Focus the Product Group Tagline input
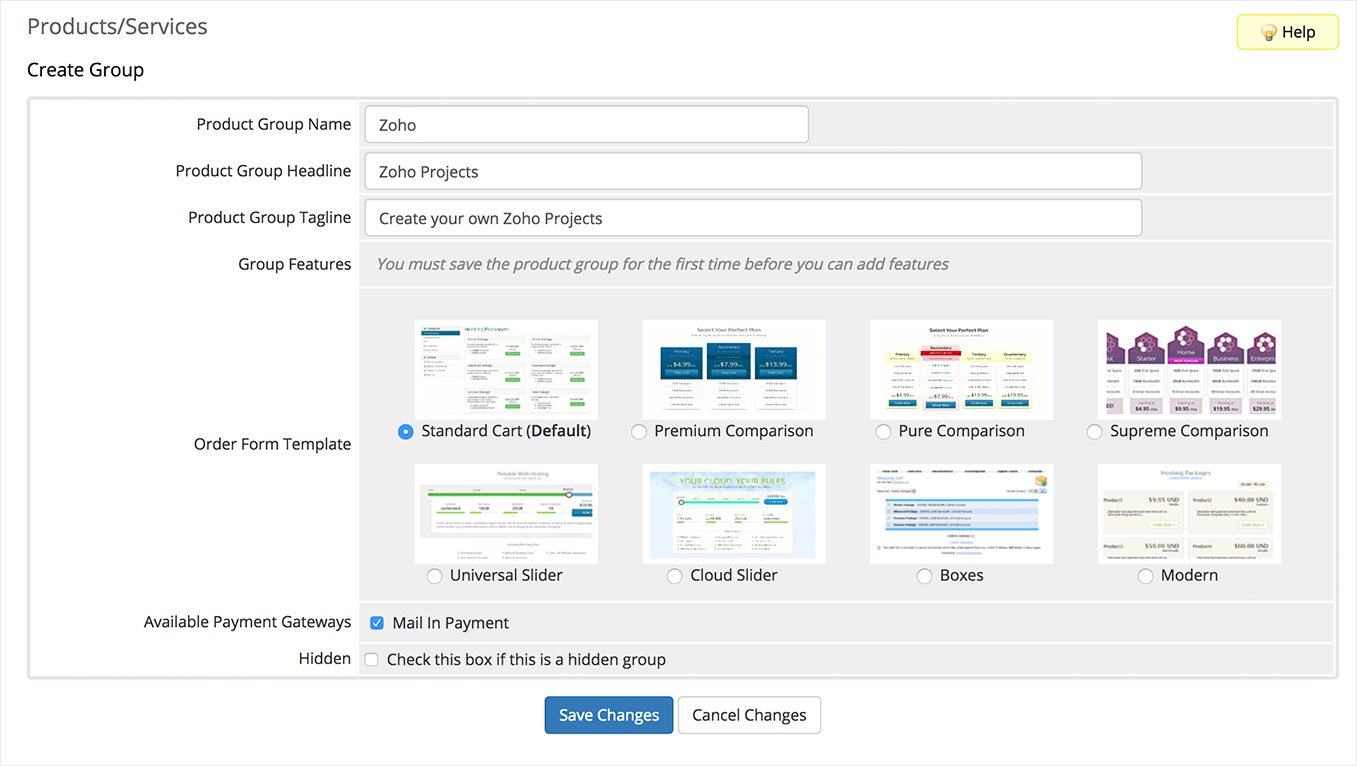 [x=753, y=218]
